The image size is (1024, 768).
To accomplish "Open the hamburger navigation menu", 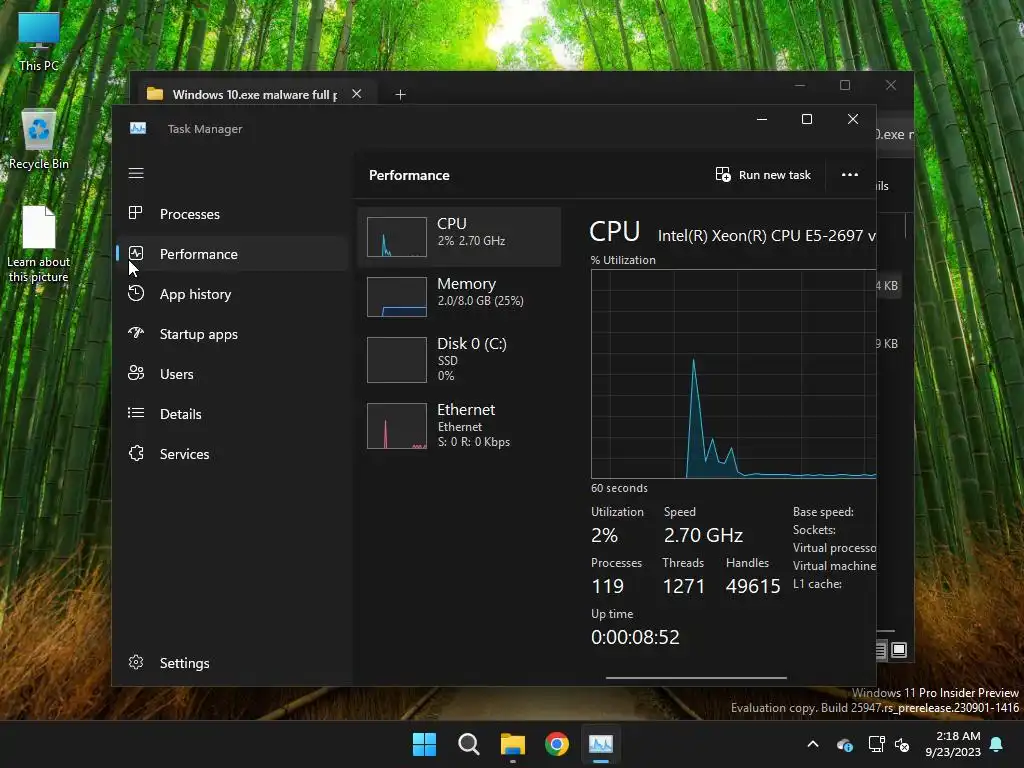I will 136,173.
